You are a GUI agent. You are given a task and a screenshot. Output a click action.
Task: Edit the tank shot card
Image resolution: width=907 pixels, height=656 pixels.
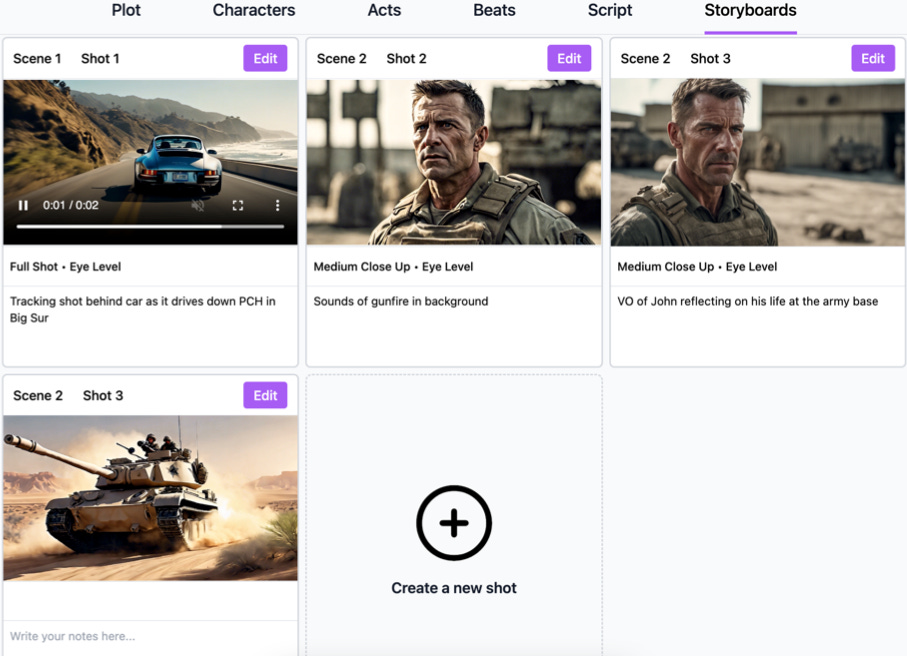[265, 396]
